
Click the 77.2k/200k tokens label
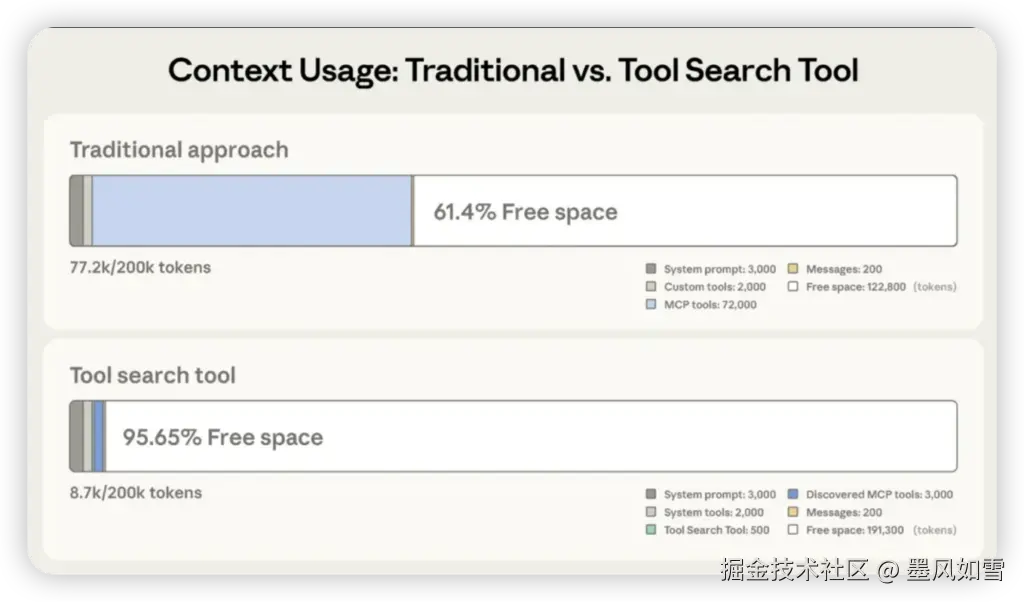tap(140, 267)
